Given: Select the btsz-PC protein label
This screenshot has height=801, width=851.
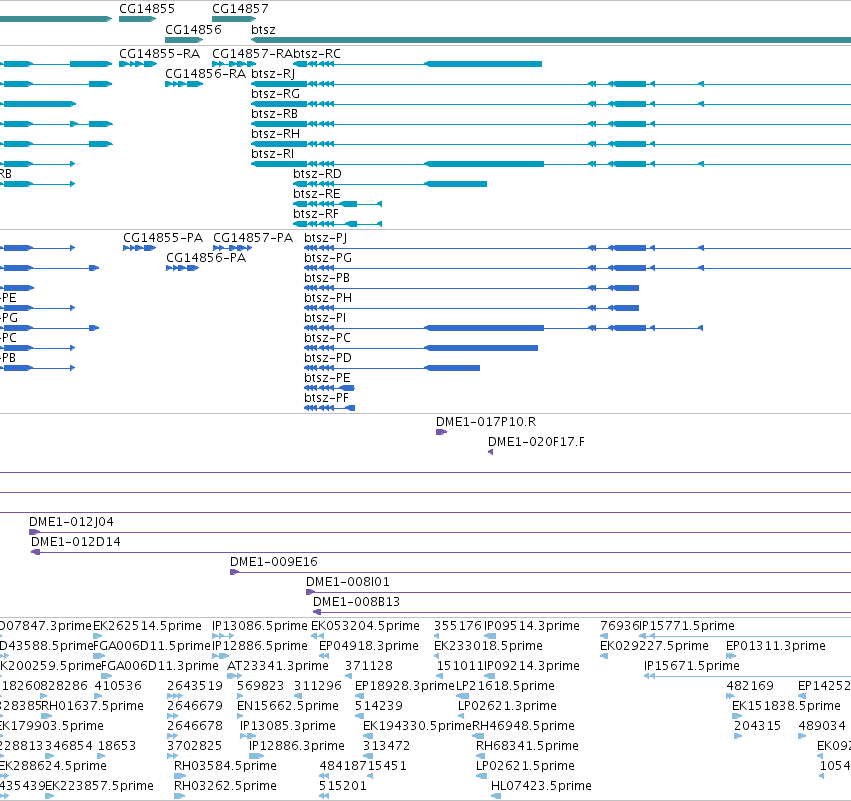Looking at the screenshot, I should tap(327, 338).
